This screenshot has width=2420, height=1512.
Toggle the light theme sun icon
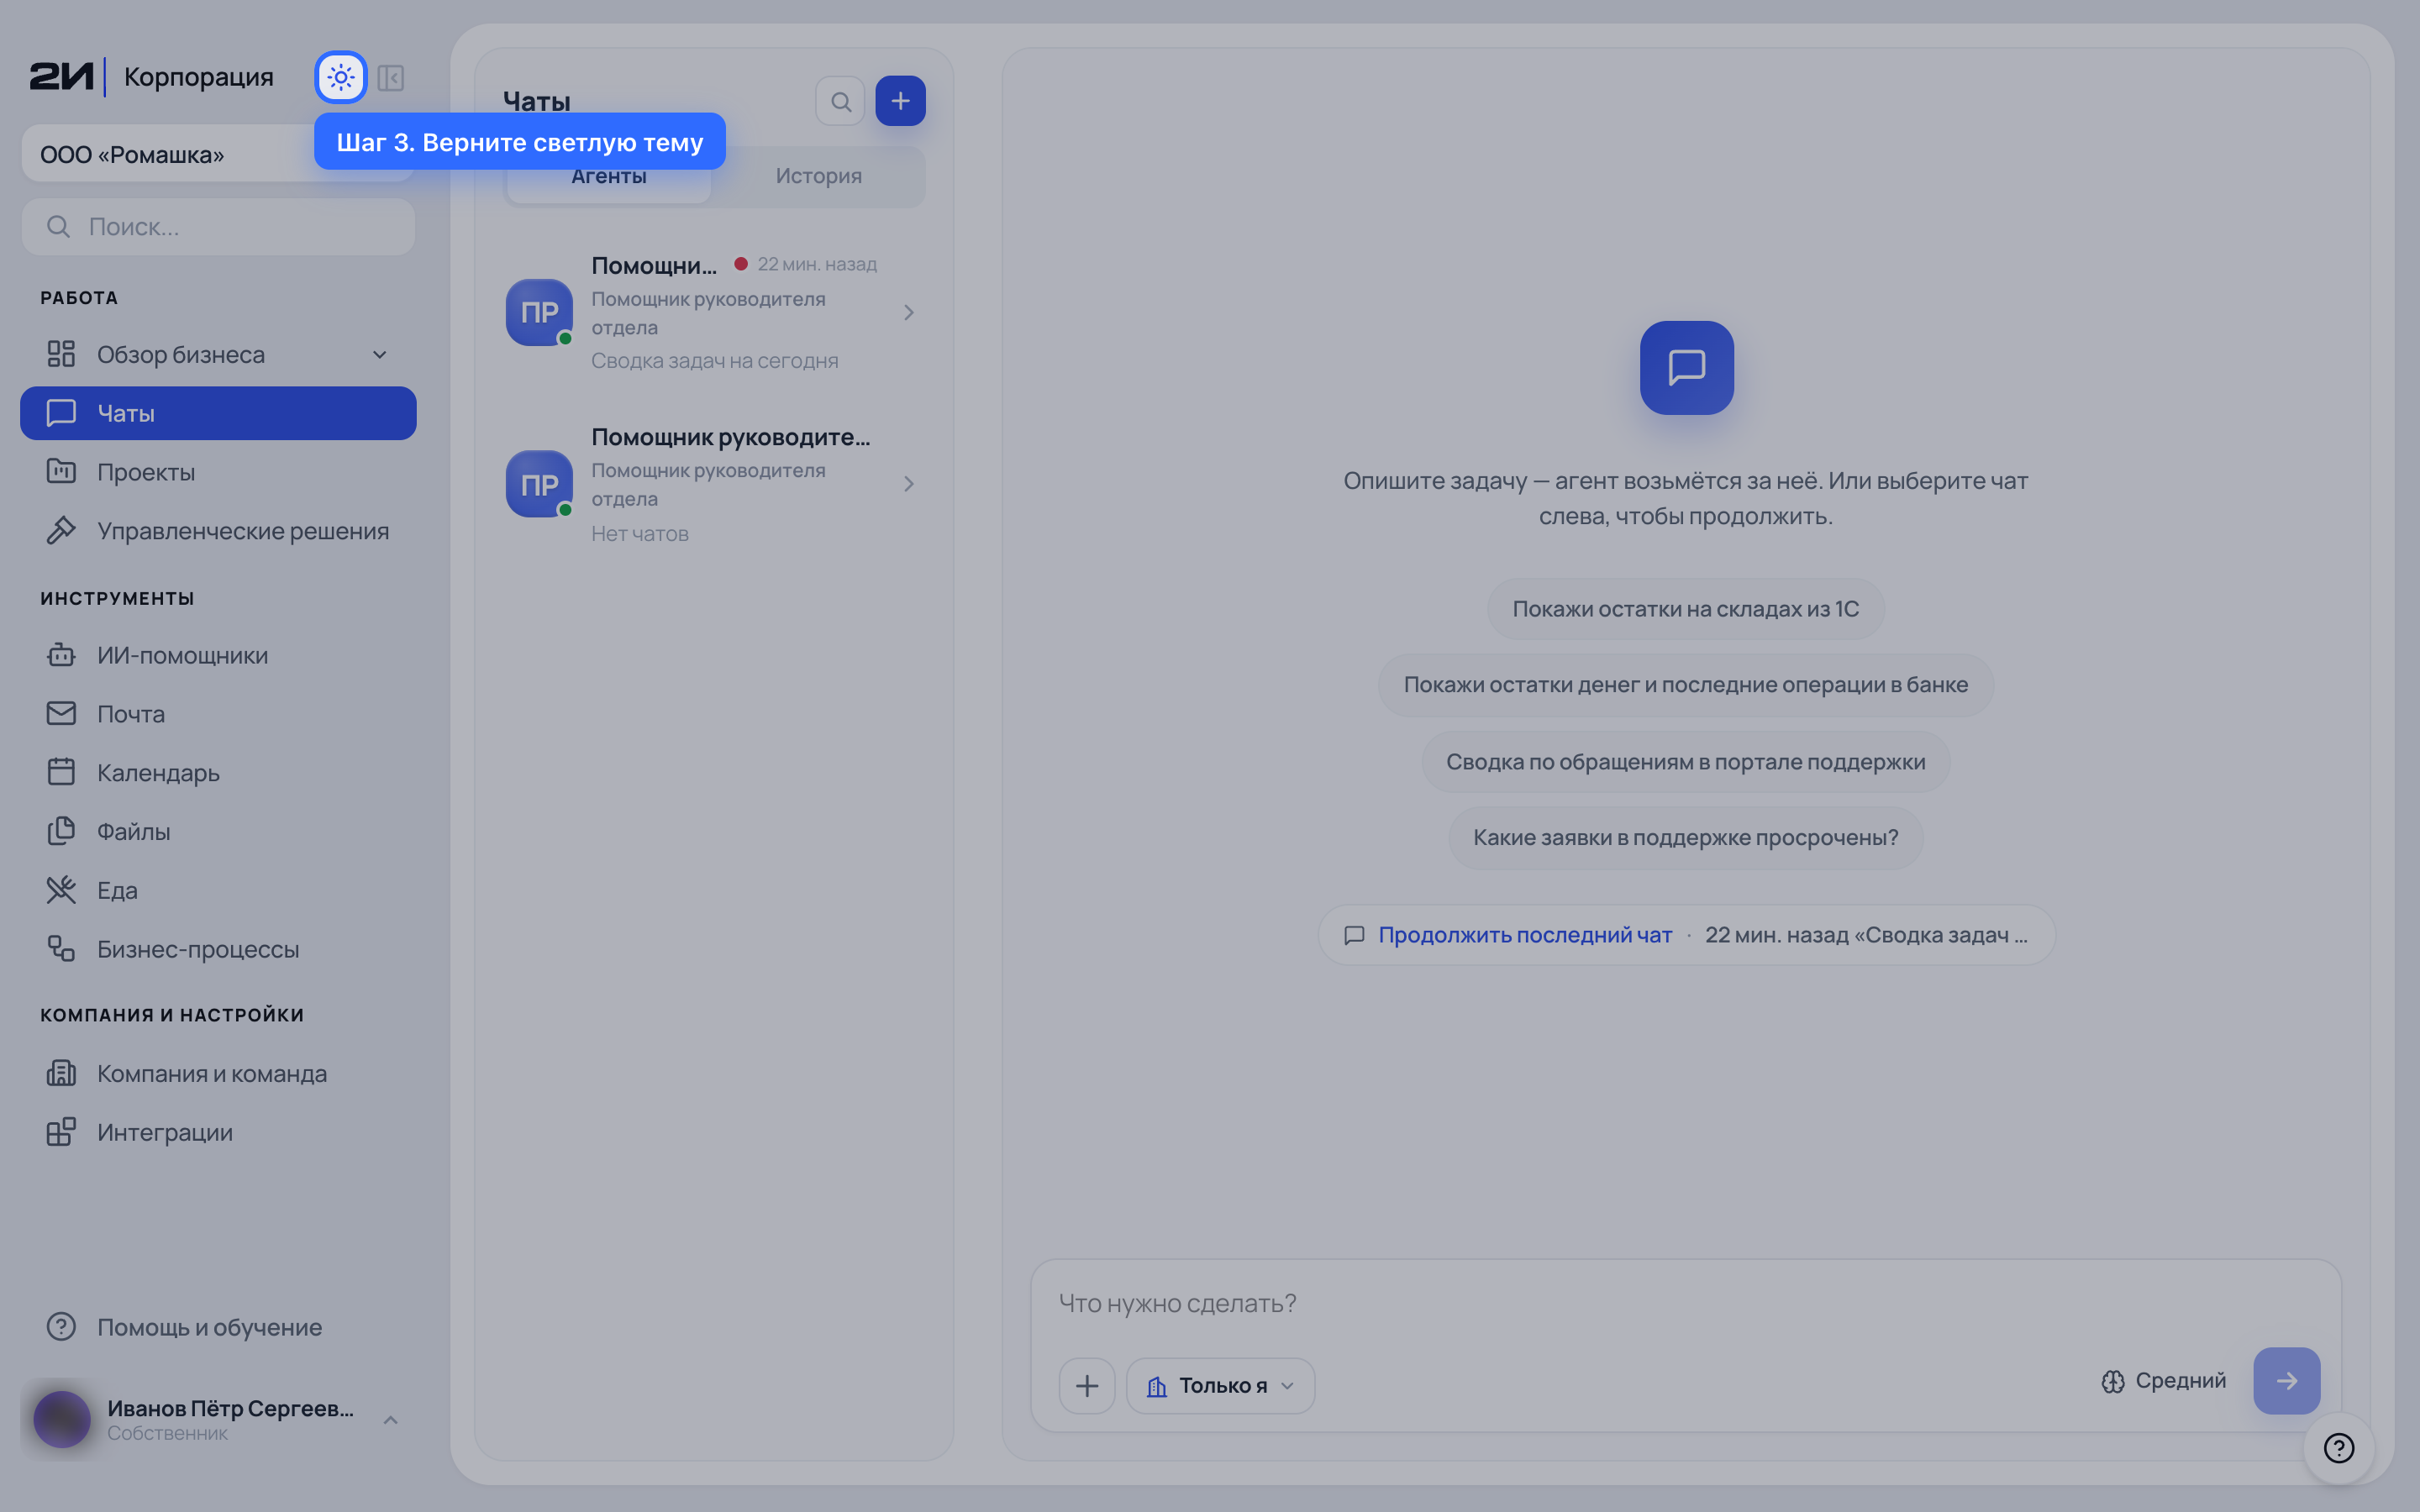340,77
